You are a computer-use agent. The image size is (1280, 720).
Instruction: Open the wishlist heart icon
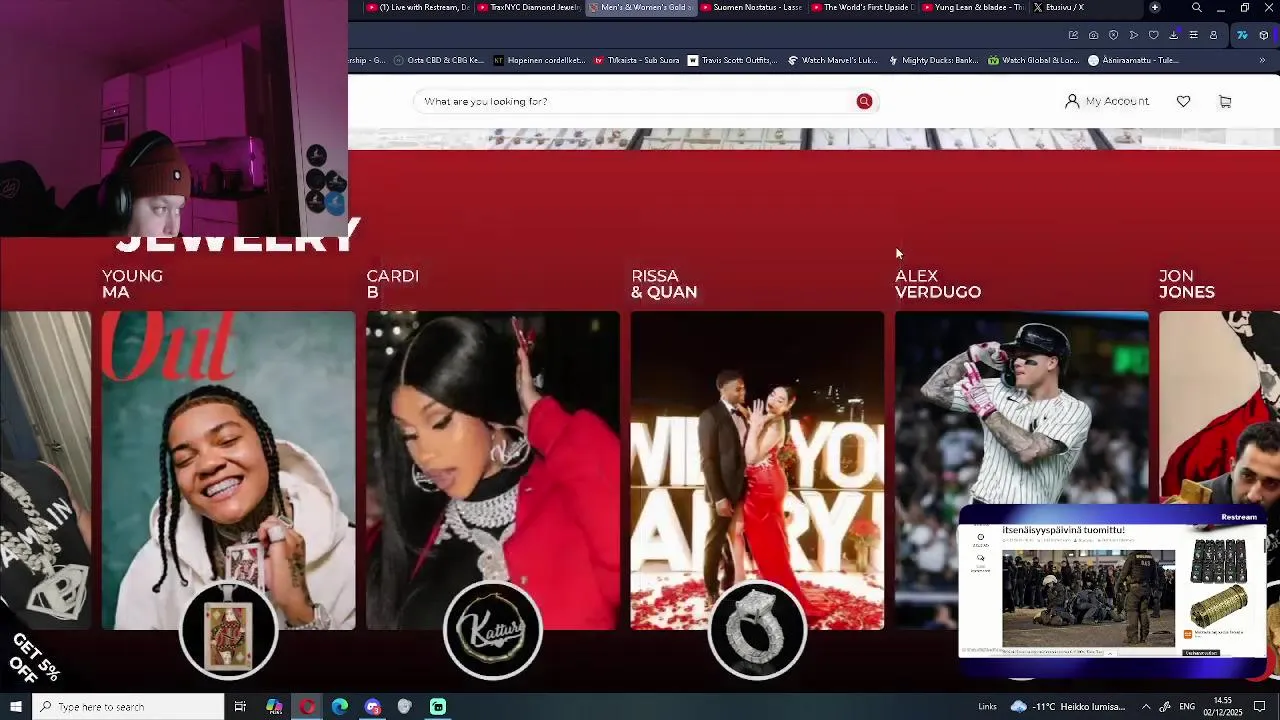click(x=1183, y=101)
